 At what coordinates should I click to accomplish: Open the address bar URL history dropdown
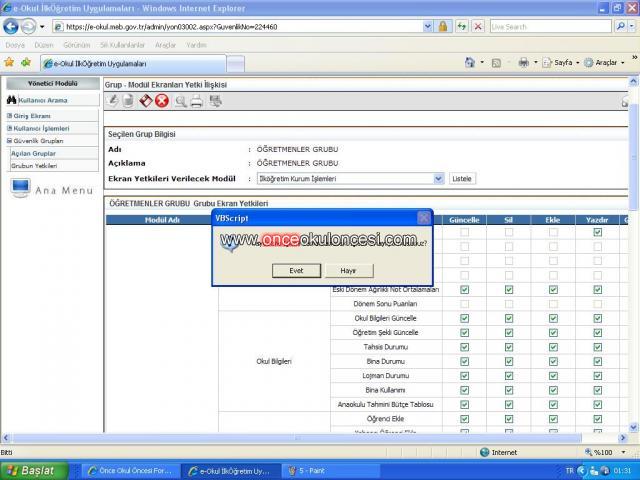[x=427, y=27]
